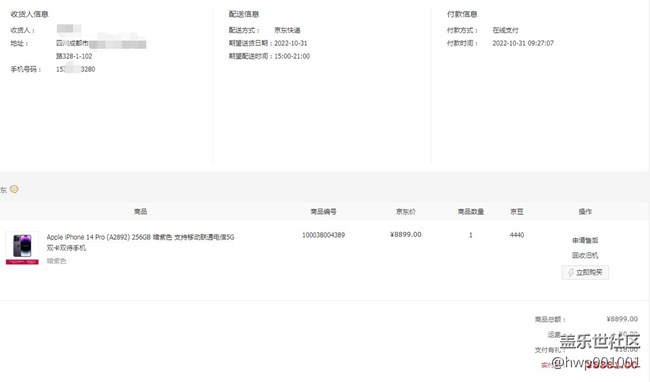This screenshot has width=650, height=382.
Task: Click the 付款信息 section heading
Action: click(x=462, y=14)
